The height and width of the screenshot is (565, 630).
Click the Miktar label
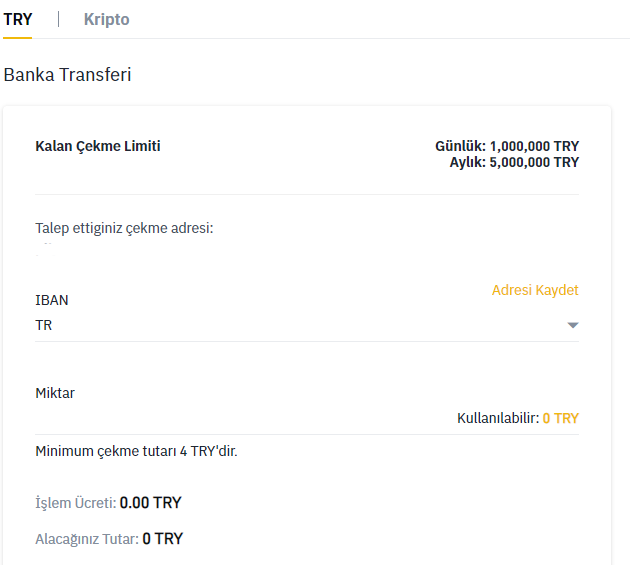pyautogui.click(x=55, y=393)
